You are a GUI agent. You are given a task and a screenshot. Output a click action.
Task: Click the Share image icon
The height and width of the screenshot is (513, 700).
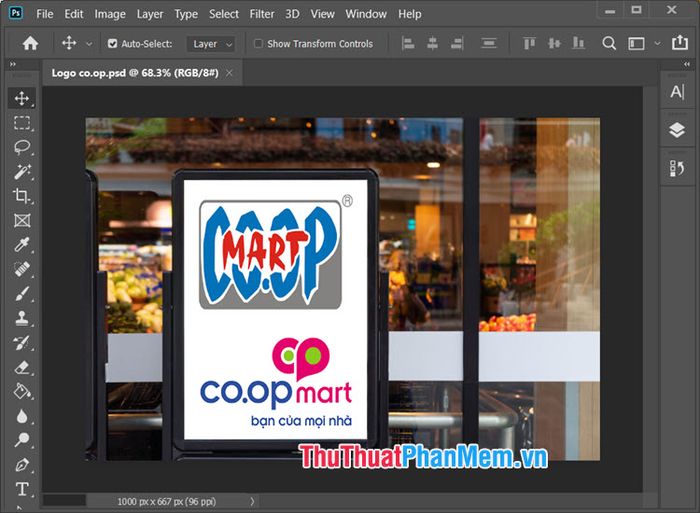pos(679,42)
